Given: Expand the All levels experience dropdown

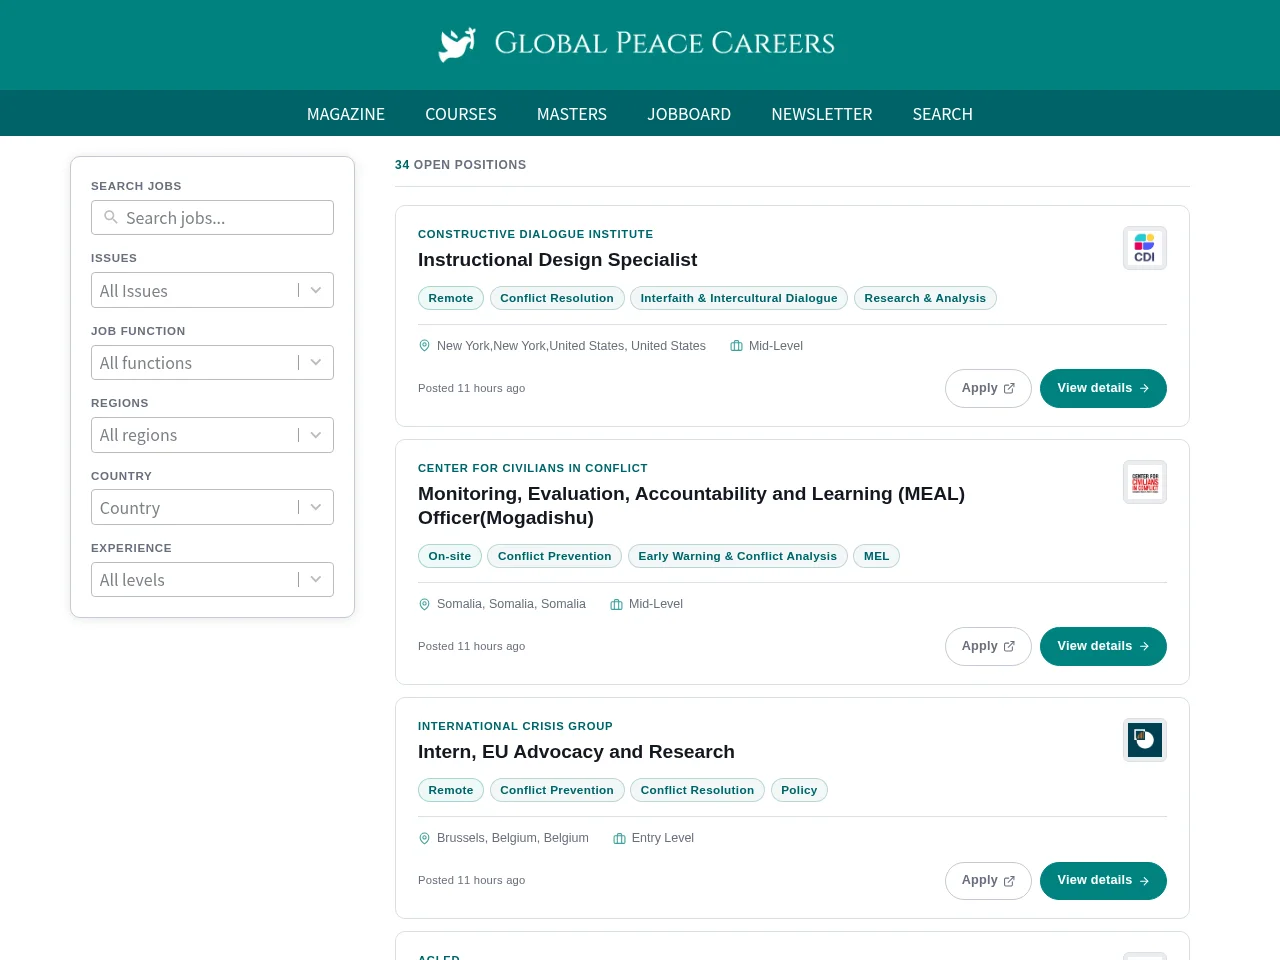Looking at the screenshot, I should point(212,579).
